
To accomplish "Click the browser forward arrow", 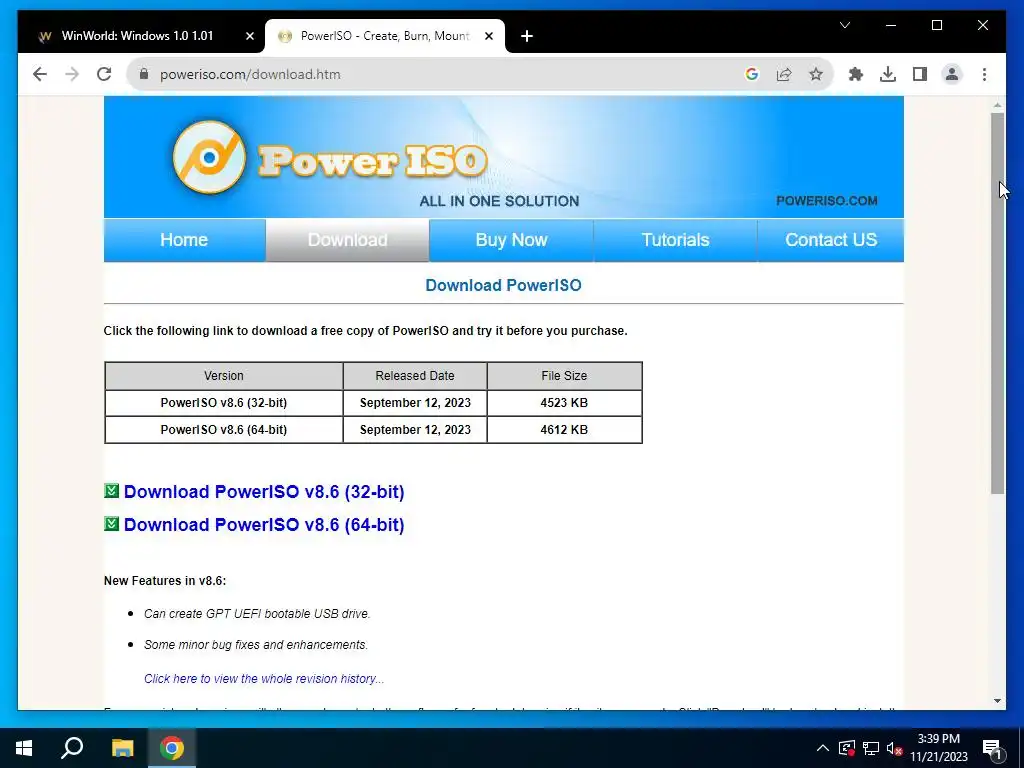I will click(x=72, y=74).
